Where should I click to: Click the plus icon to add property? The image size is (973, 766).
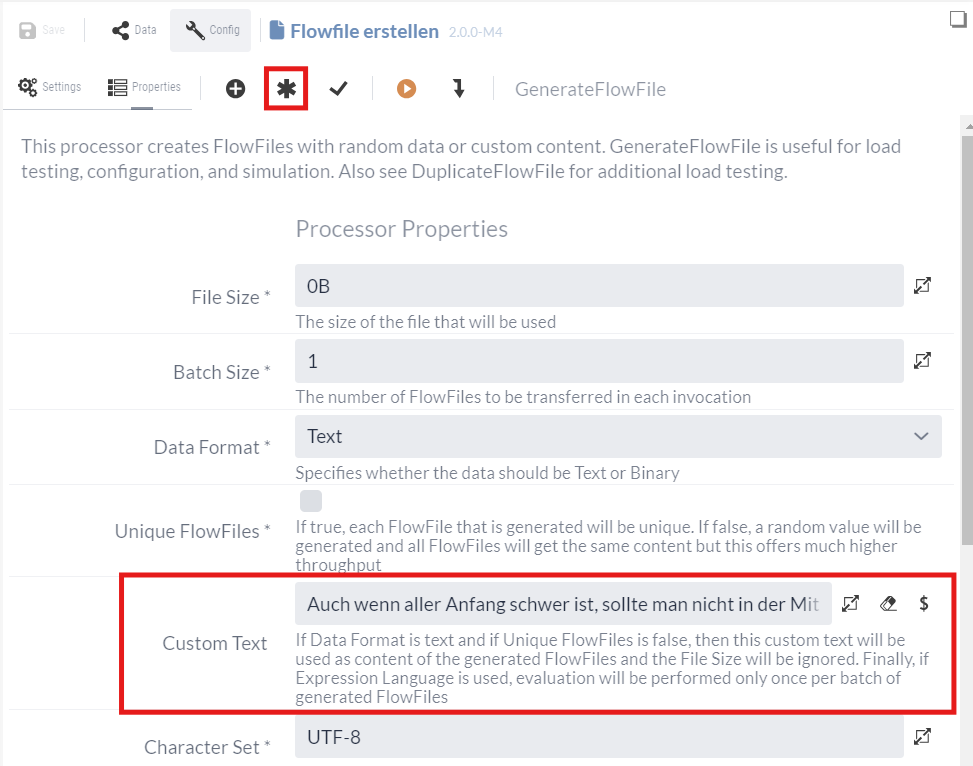point(235,89)
